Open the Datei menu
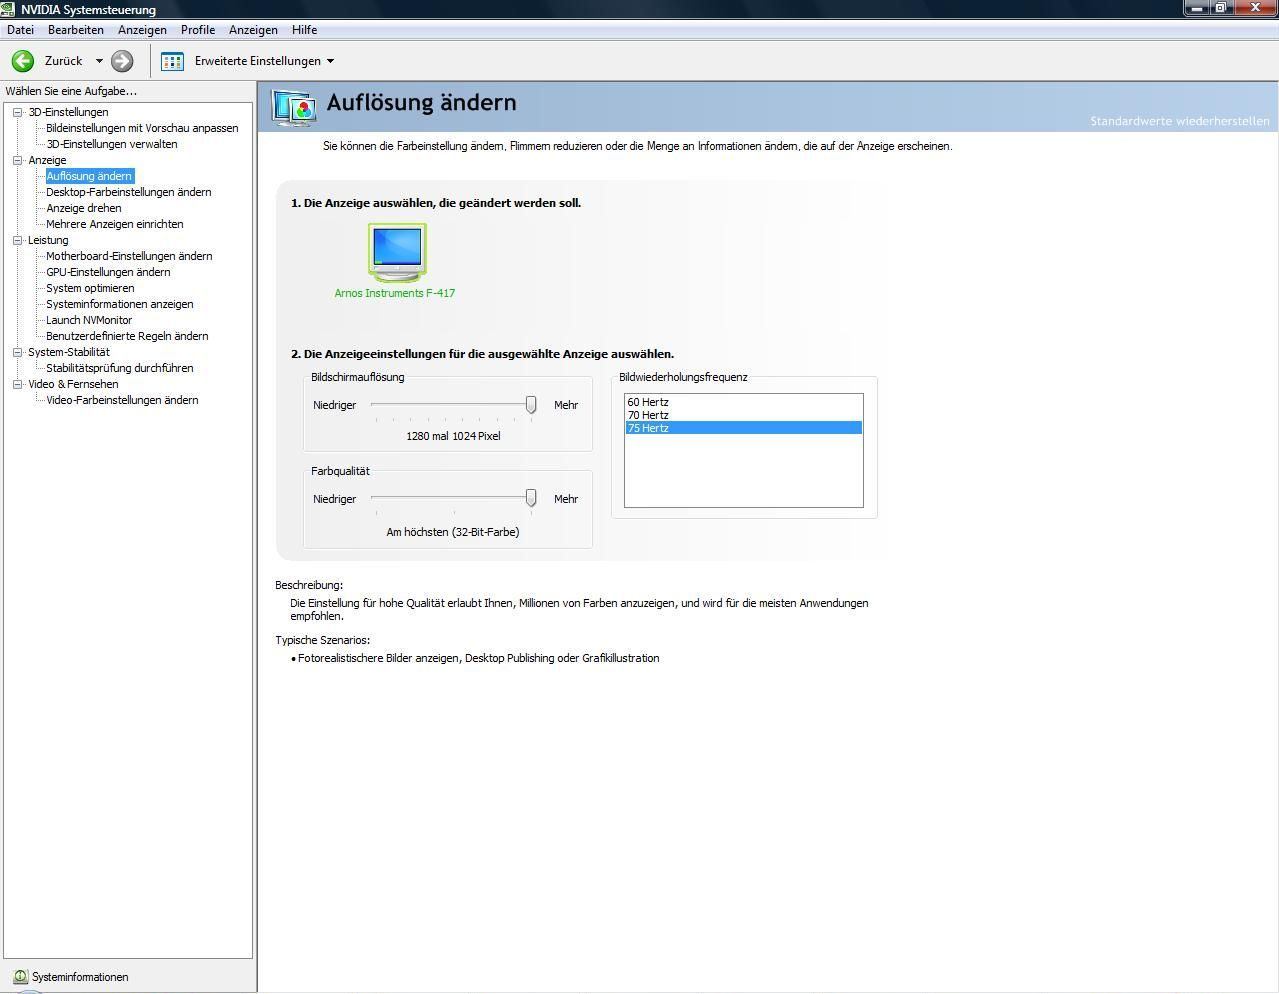This screenshot has height=994, width=1279. [x=20, y=30]
